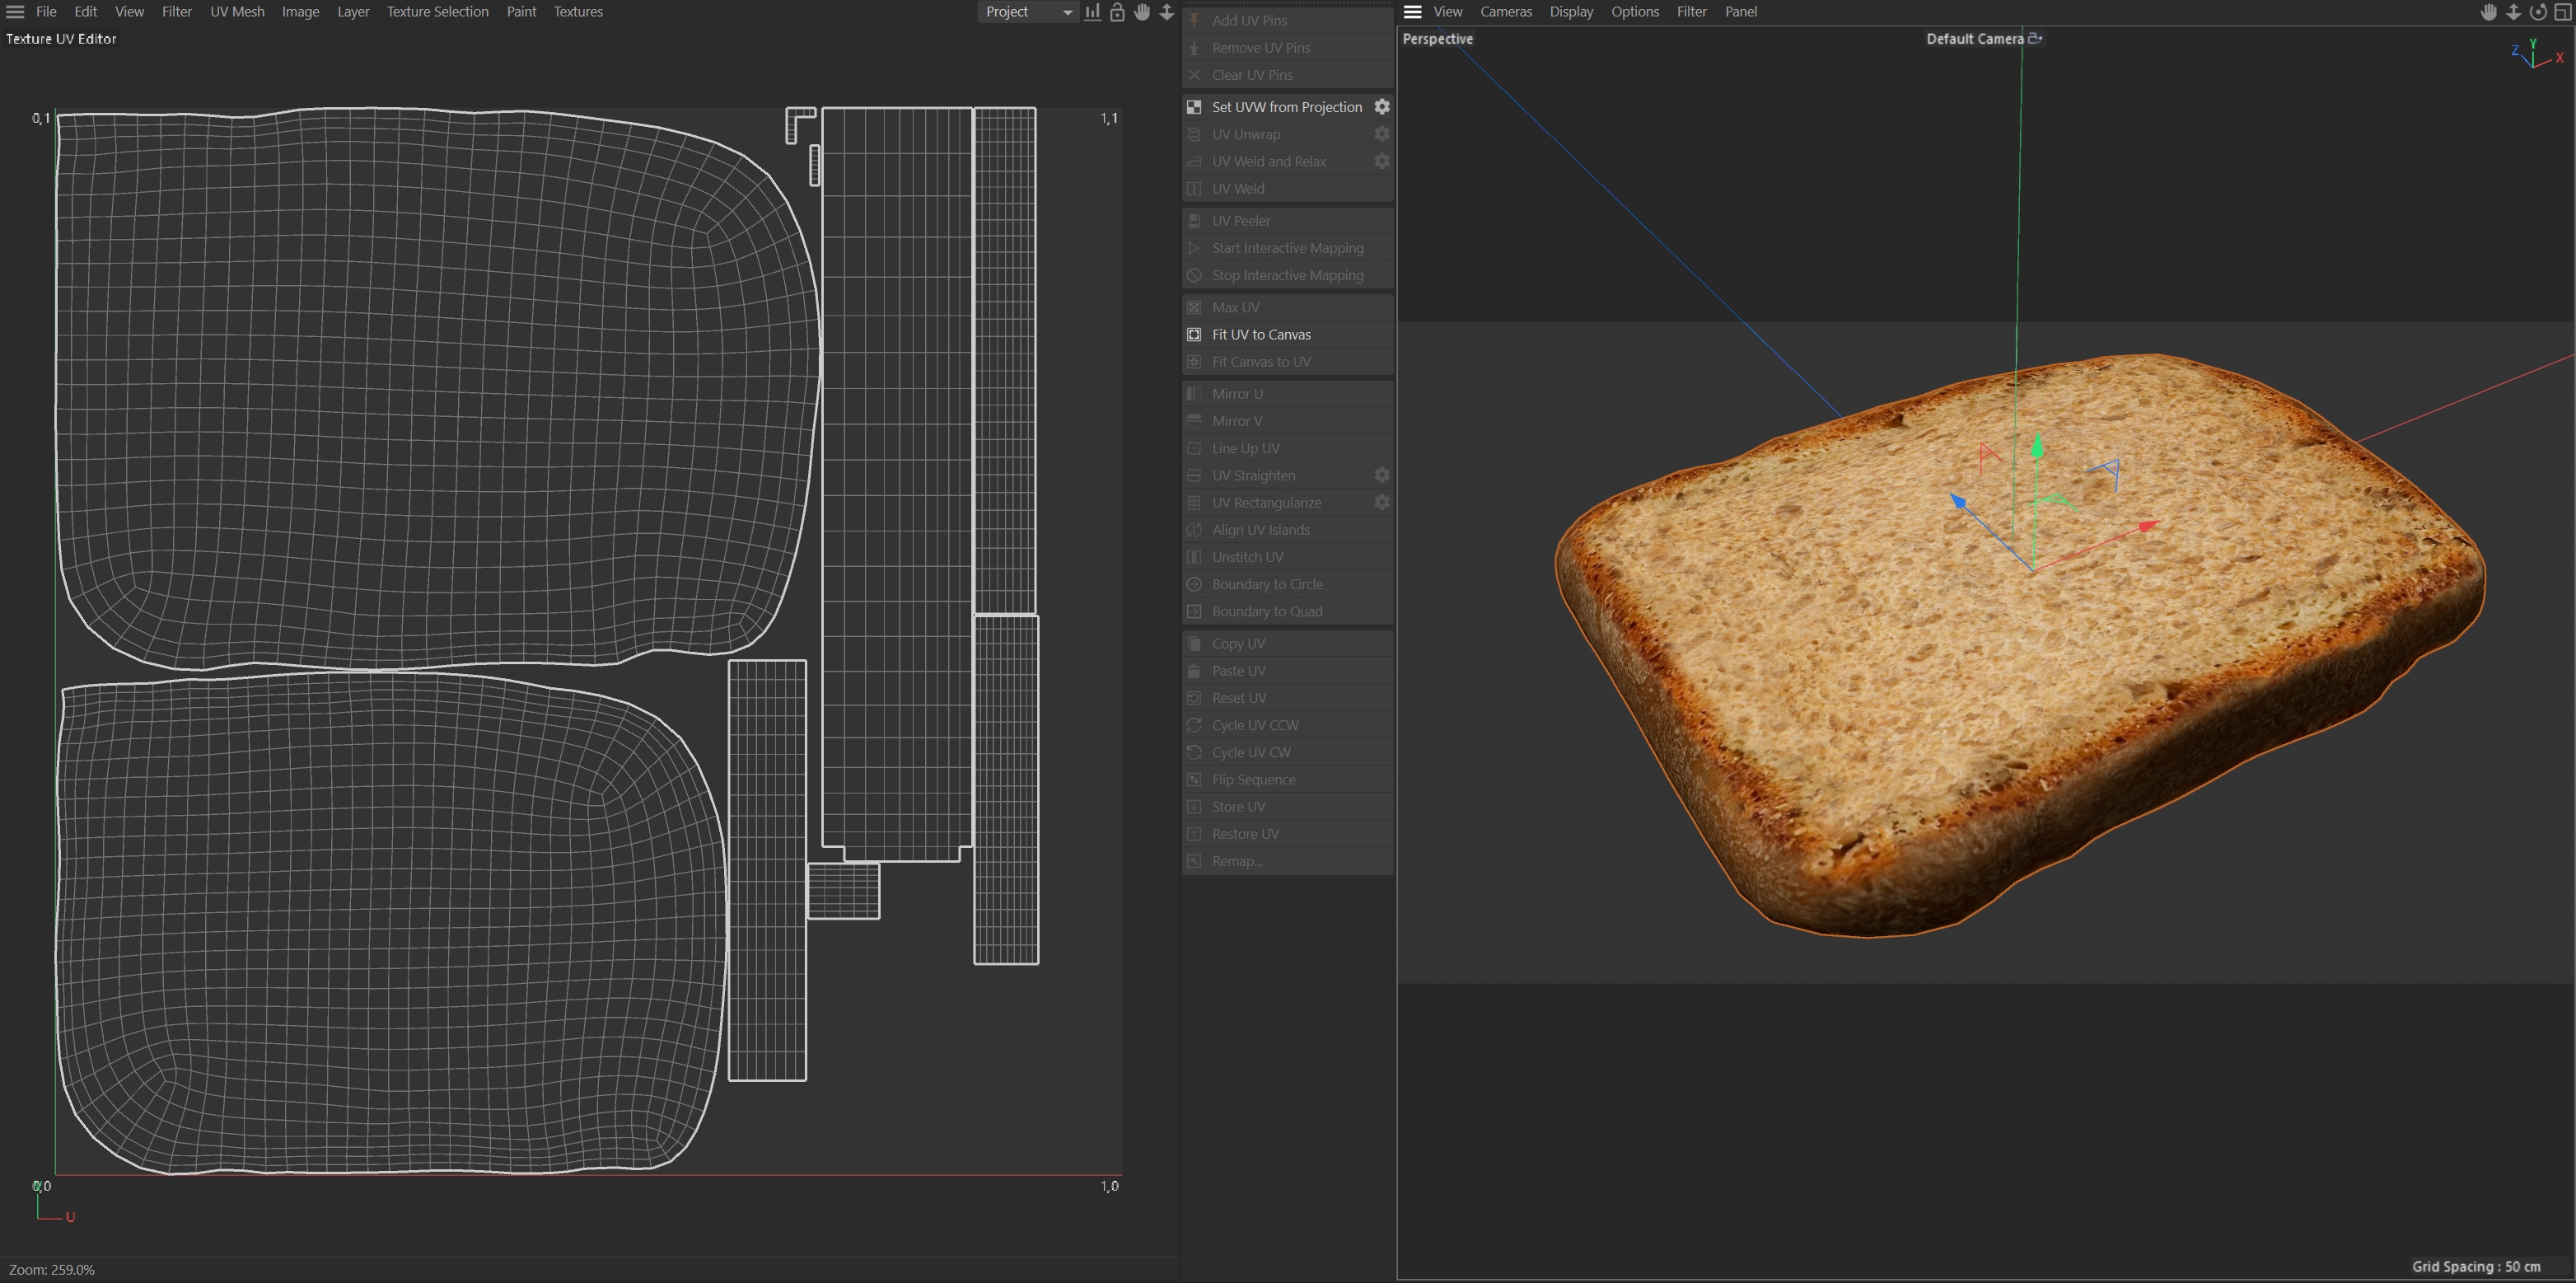2576x1283 pixels.
Task: Open the Display menu in viewport
Action: click(1571, 12)
